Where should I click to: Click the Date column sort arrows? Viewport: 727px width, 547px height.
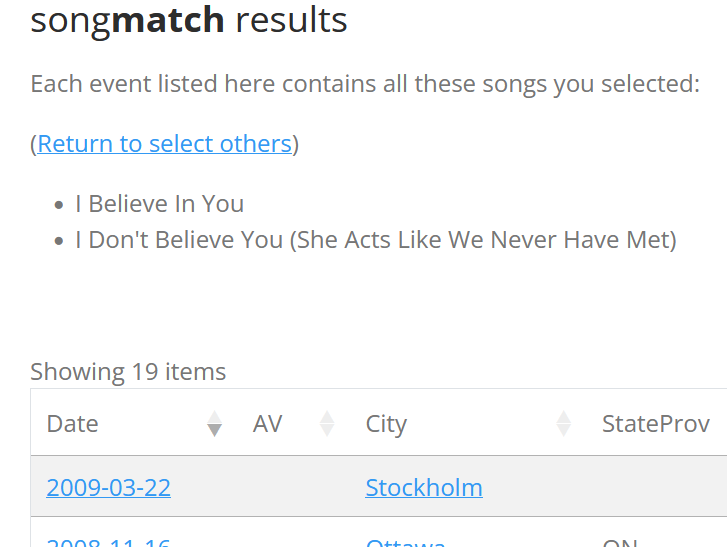coord(214,424)
